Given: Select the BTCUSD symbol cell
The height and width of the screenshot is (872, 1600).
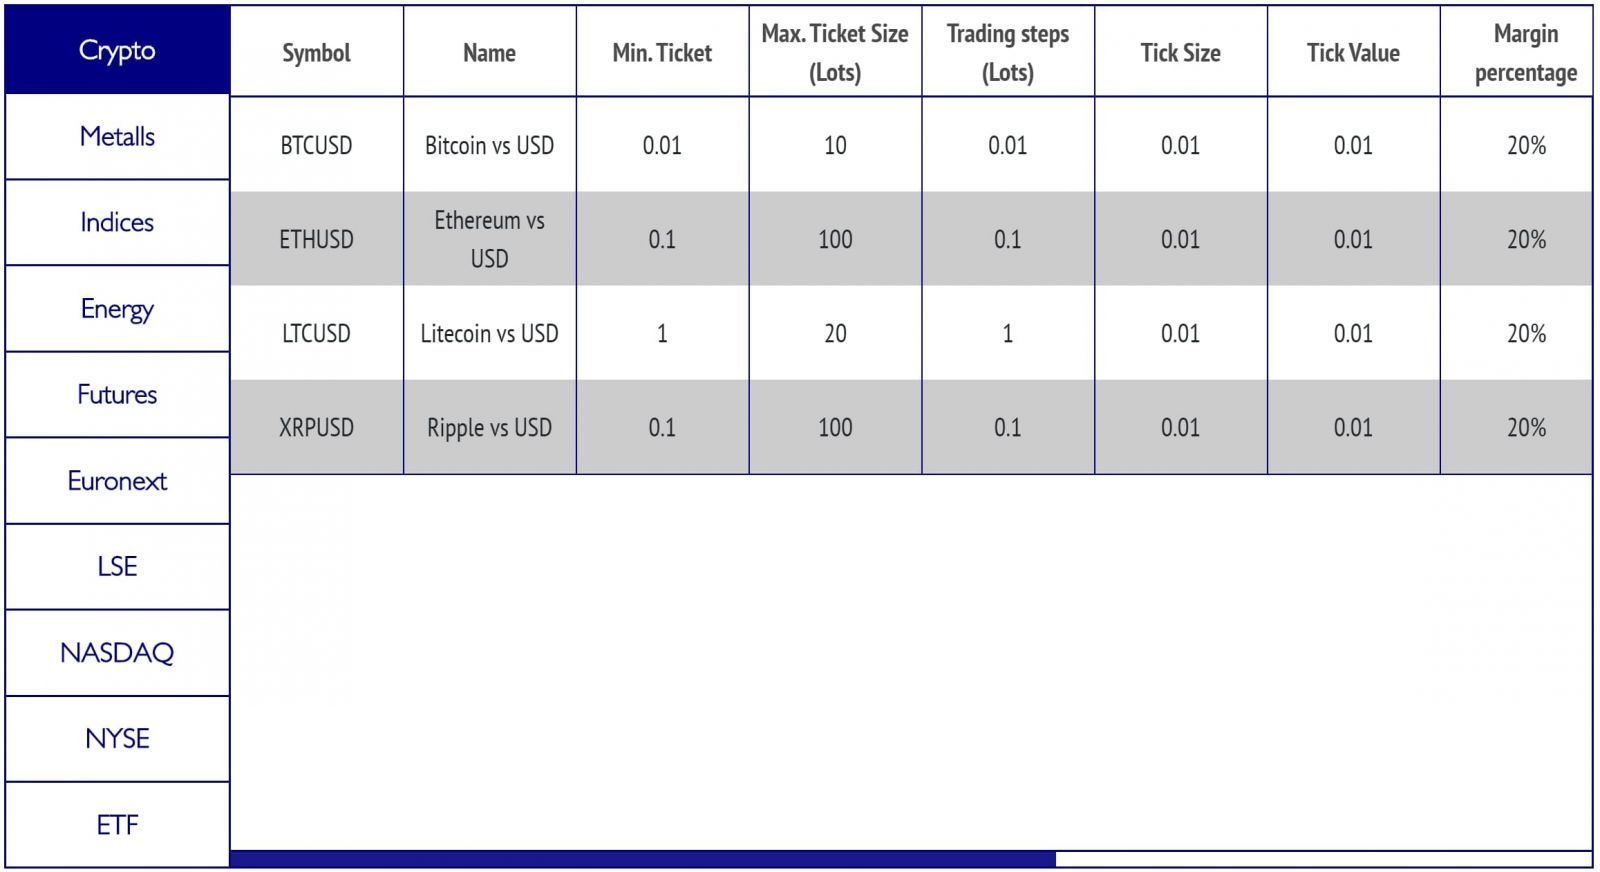Looking at the screenshot, I should click(316, 145).
